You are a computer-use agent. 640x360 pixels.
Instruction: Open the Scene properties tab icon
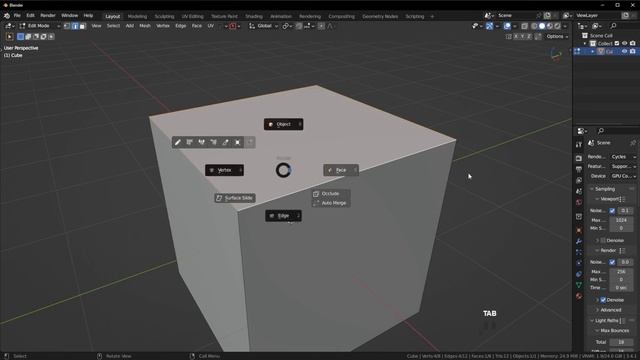(579, 191)
